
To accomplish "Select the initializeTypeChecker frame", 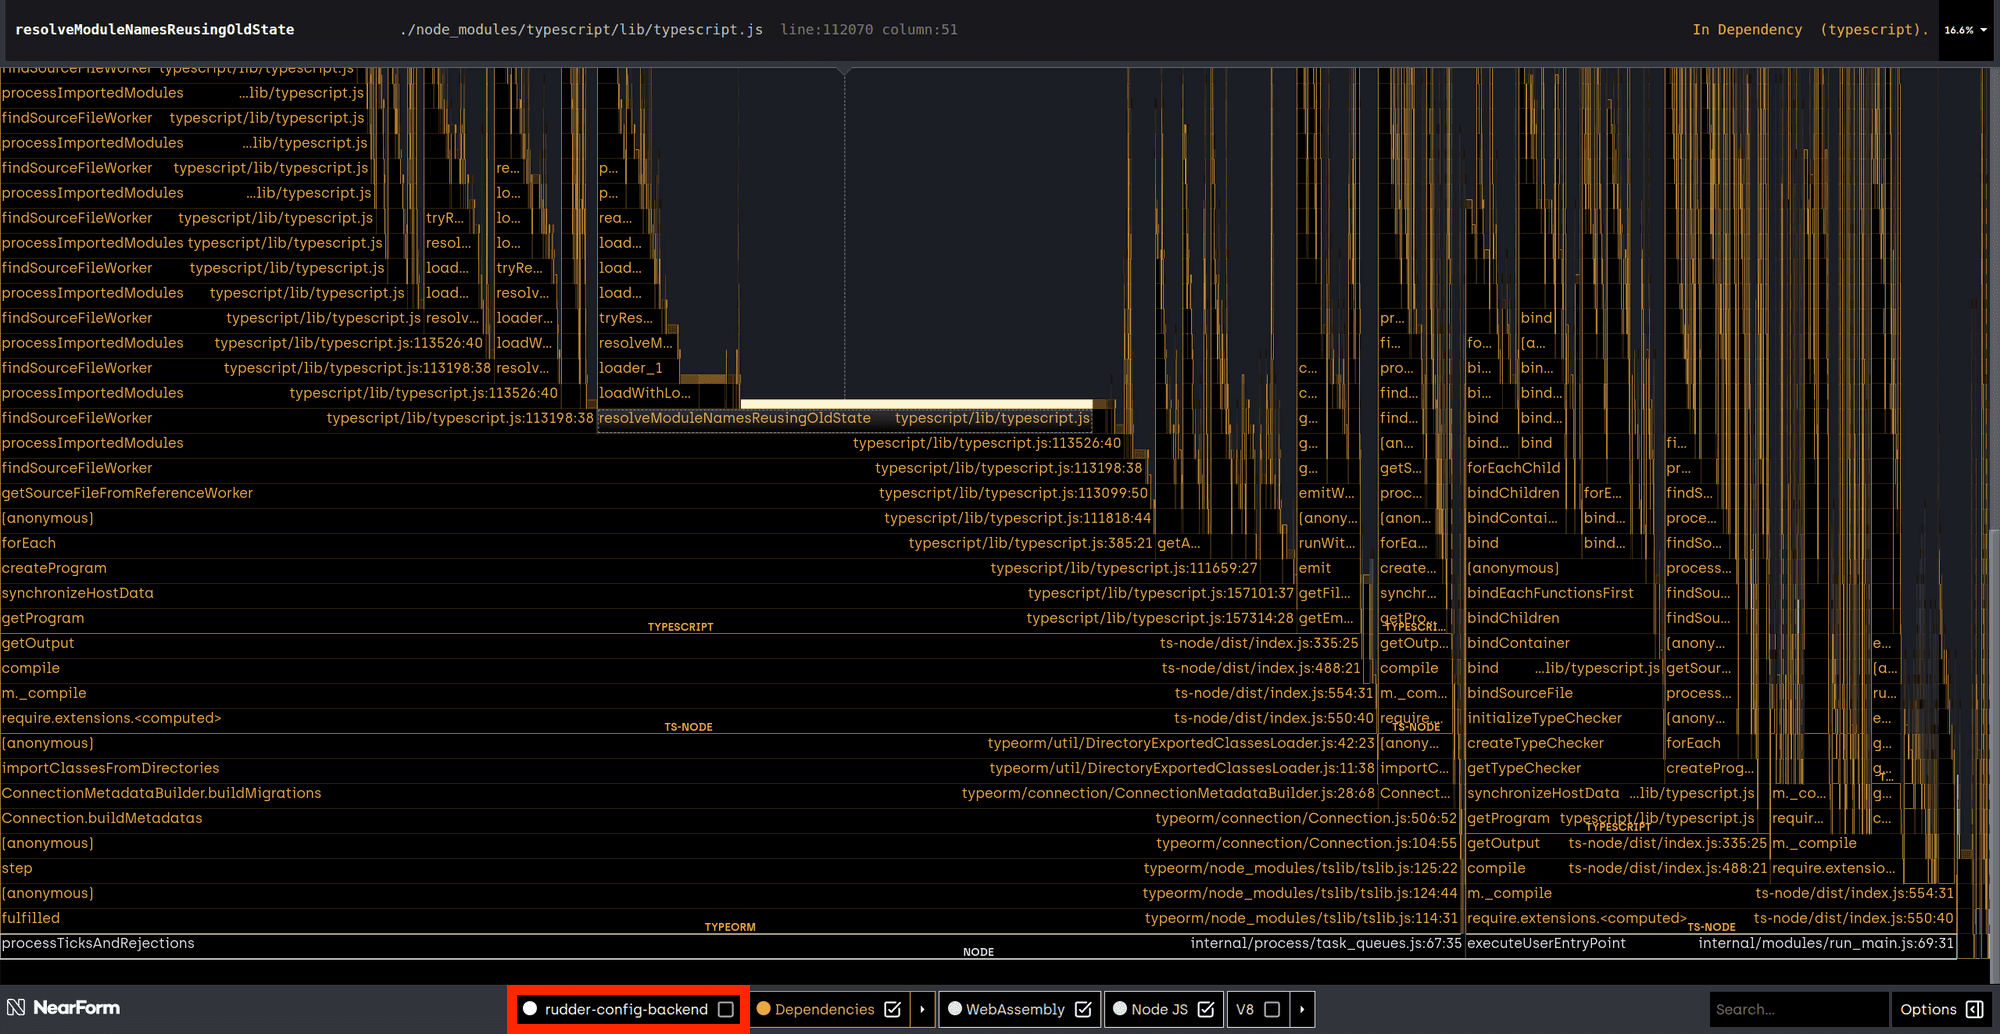I will point(1563,718).
